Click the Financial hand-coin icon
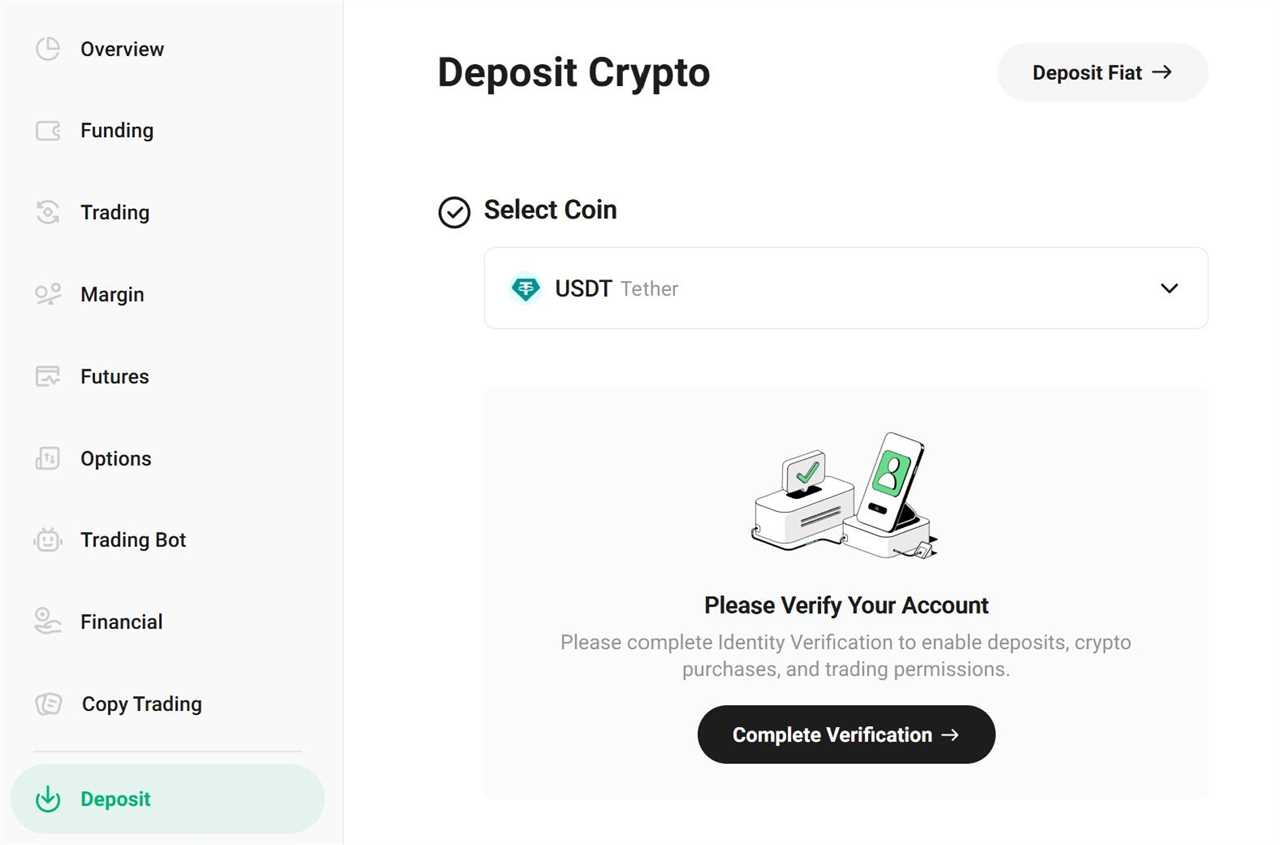Screen dimensions: 1280x845 [x=48, y=621]
